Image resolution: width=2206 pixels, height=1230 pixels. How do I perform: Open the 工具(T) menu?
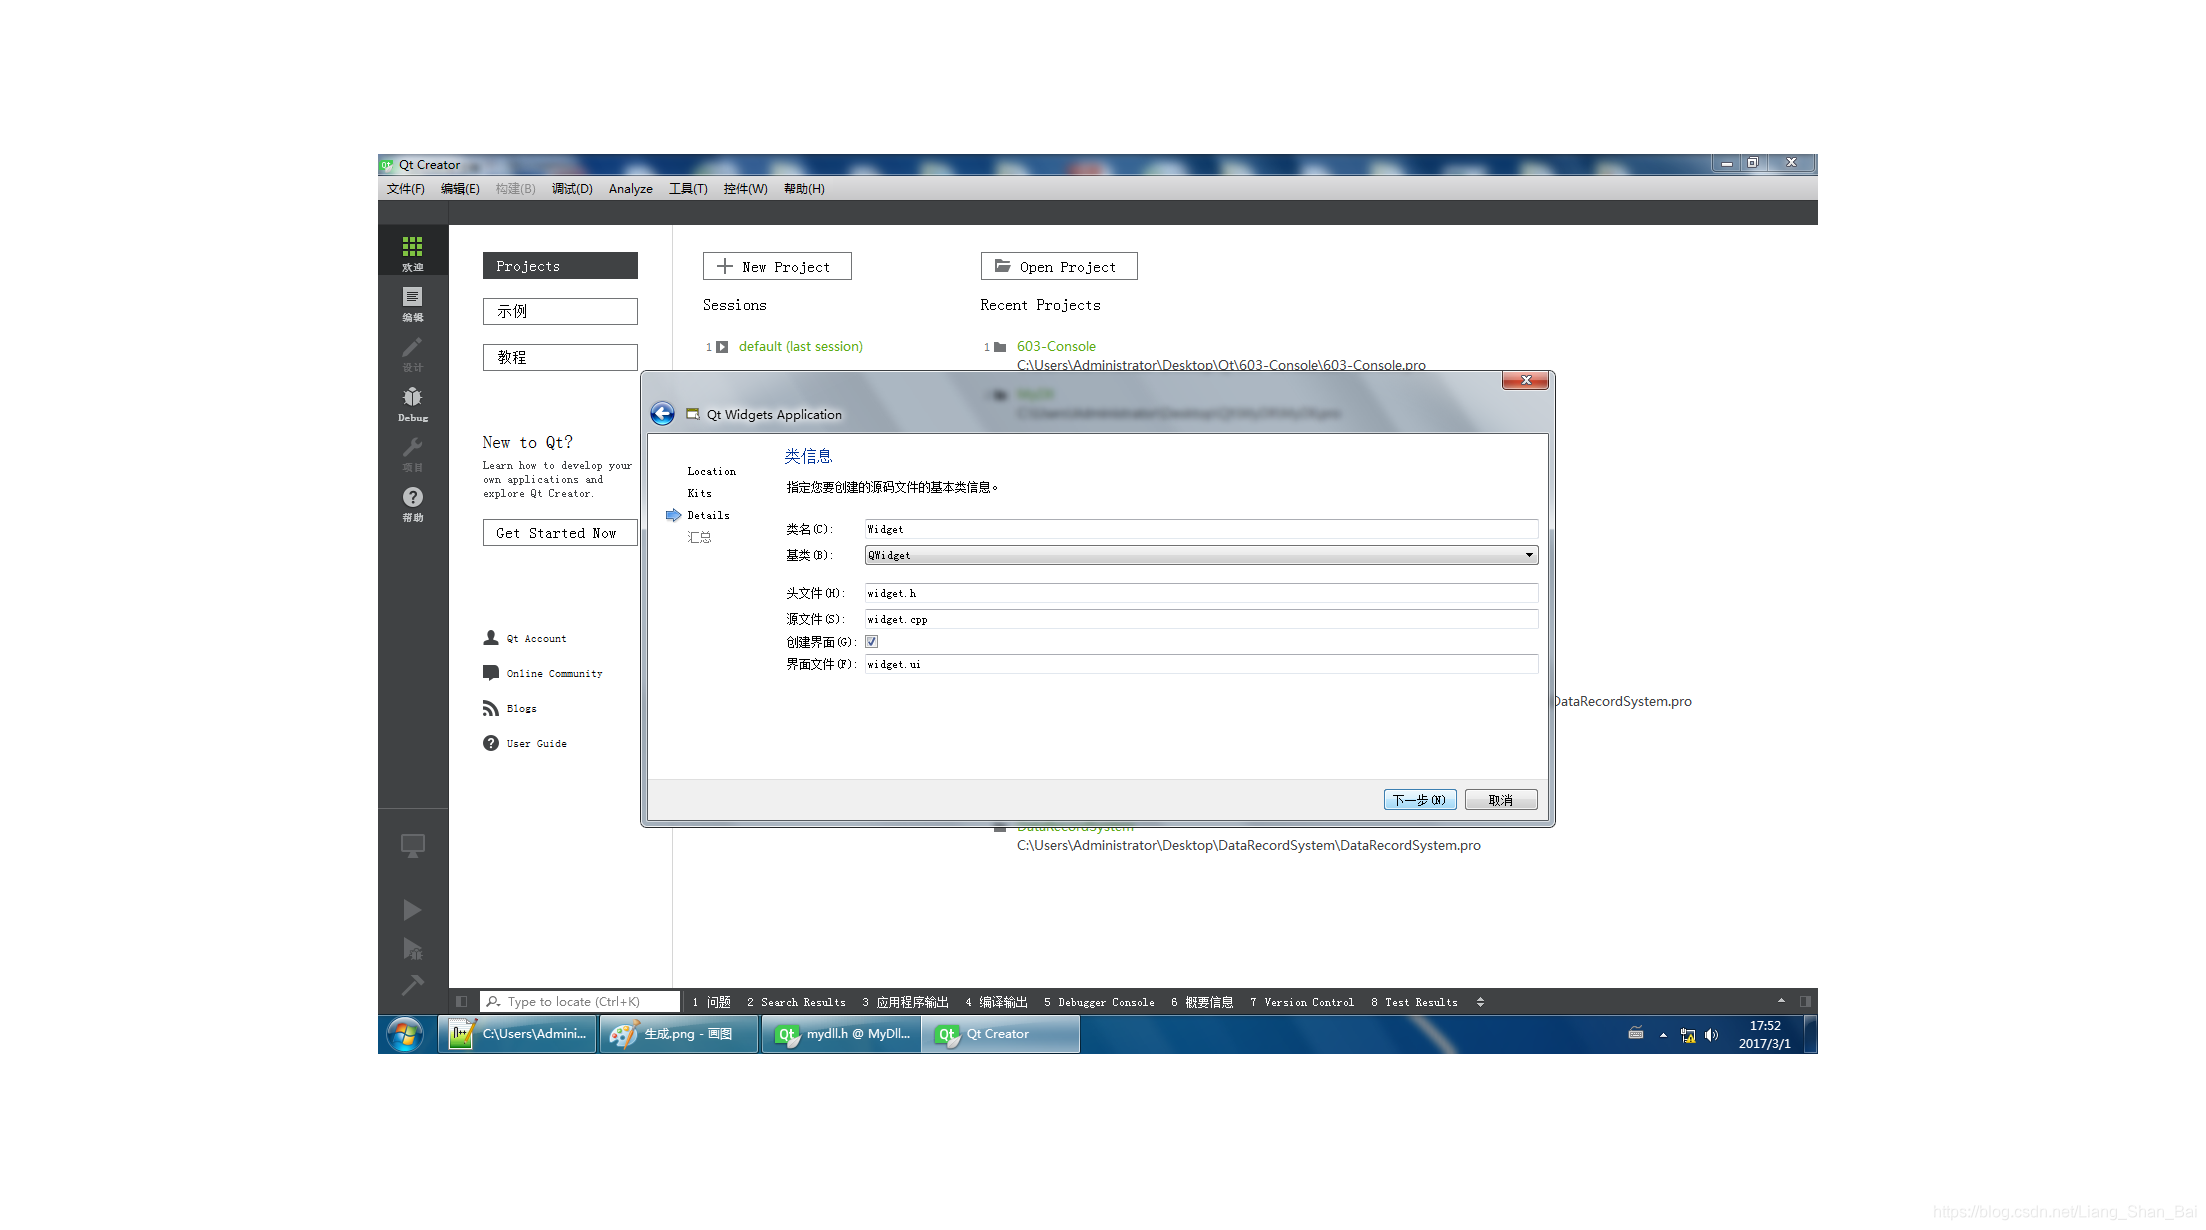[688, 189]
